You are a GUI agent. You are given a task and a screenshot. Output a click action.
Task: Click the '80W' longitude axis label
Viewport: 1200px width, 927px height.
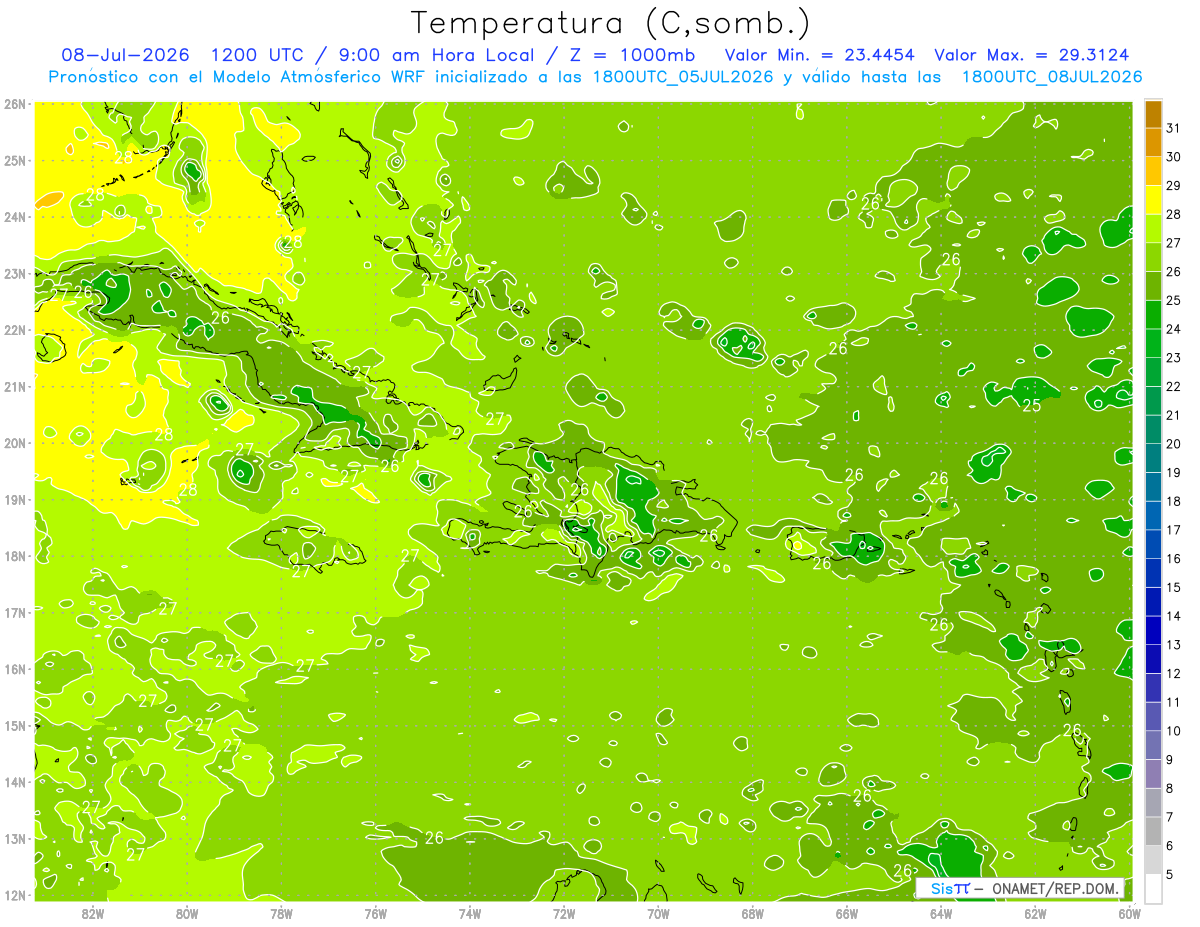(x=187, y=913)
